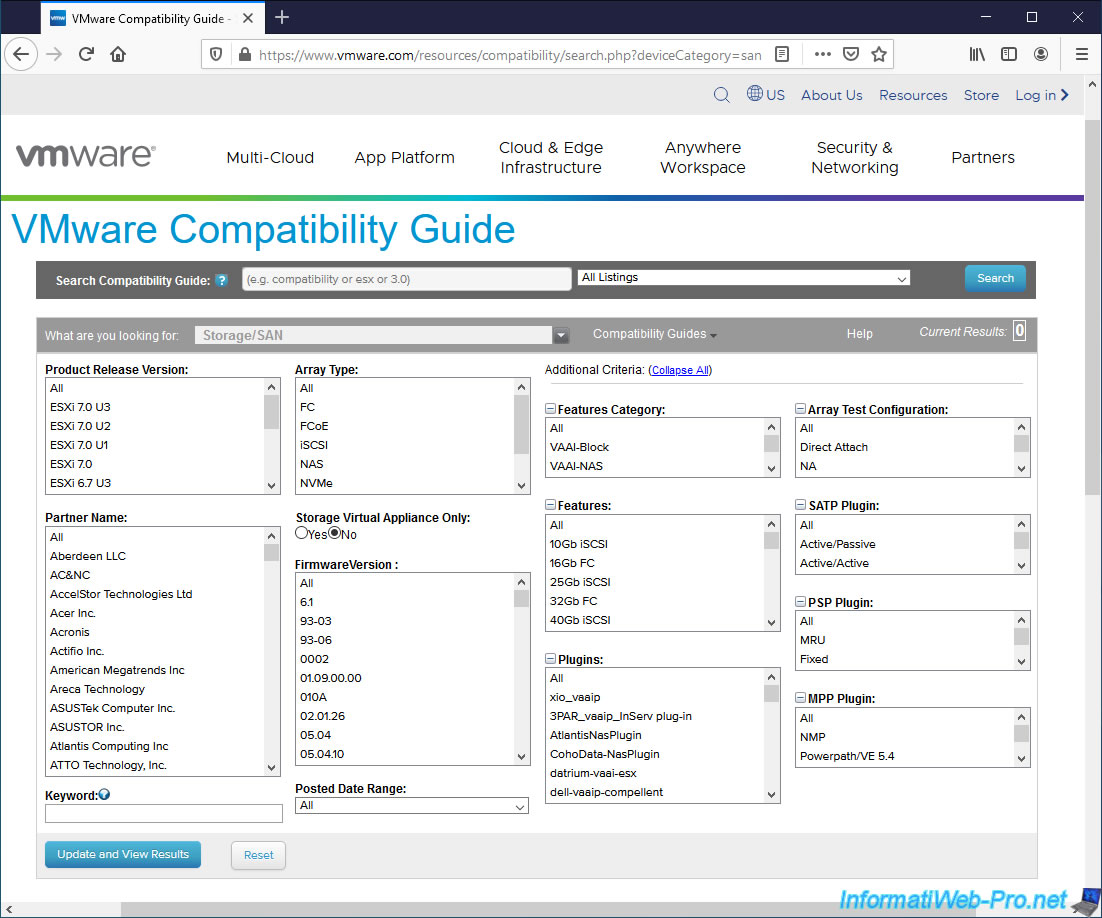Click the Update and View Results button
1102x918 pixels.
(123, 854)
